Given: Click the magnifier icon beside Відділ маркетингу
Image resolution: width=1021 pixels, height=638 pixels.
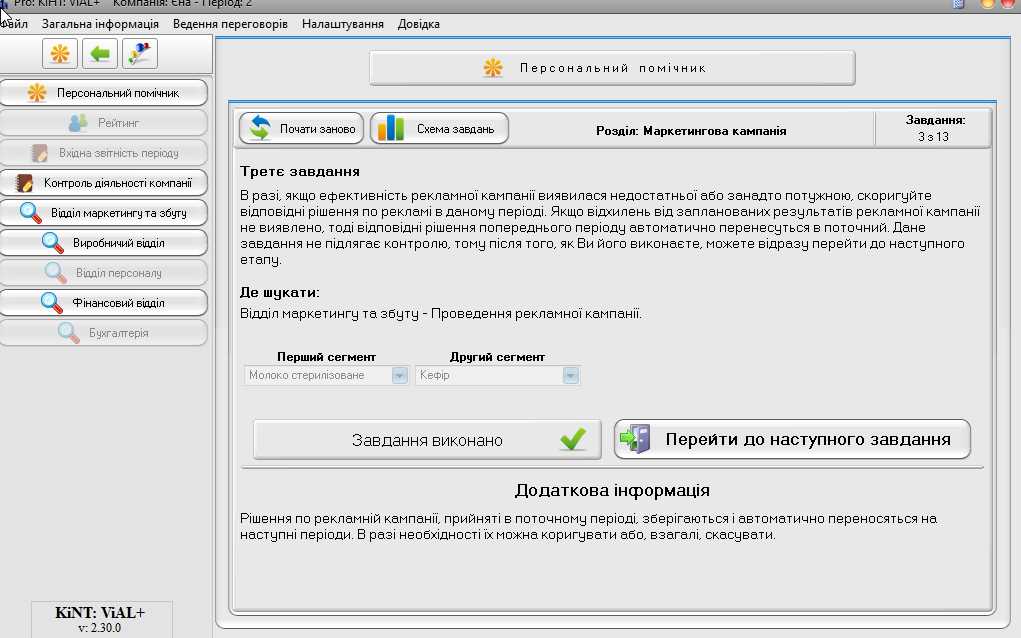Looking at the screenshot, I should [31, 213].
